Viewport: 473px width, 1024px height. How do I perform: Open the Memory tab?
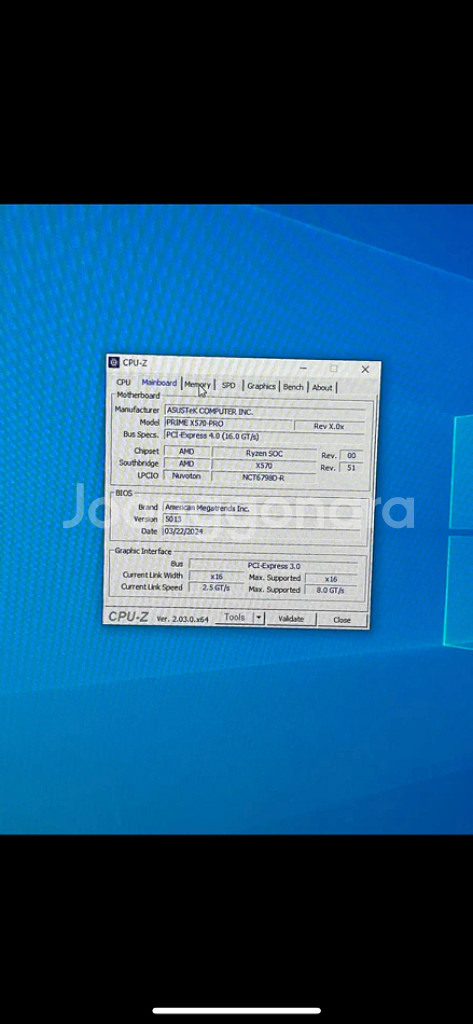[x=197, y=385]
